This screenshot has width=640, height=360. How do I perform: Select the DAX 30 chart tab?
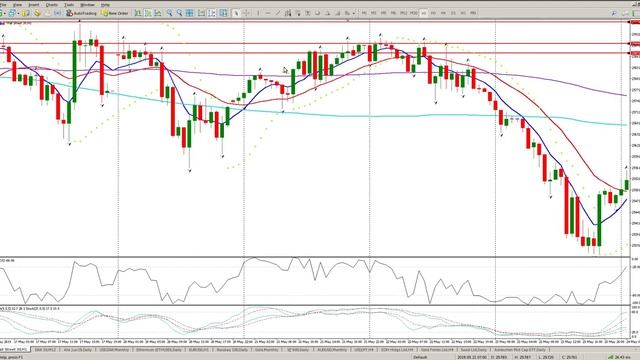point(45,350)
